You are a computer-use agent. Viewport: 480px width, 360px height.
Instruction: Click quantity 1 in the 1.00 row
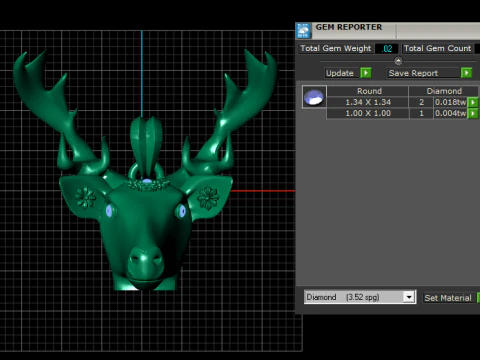coord(421,113)
